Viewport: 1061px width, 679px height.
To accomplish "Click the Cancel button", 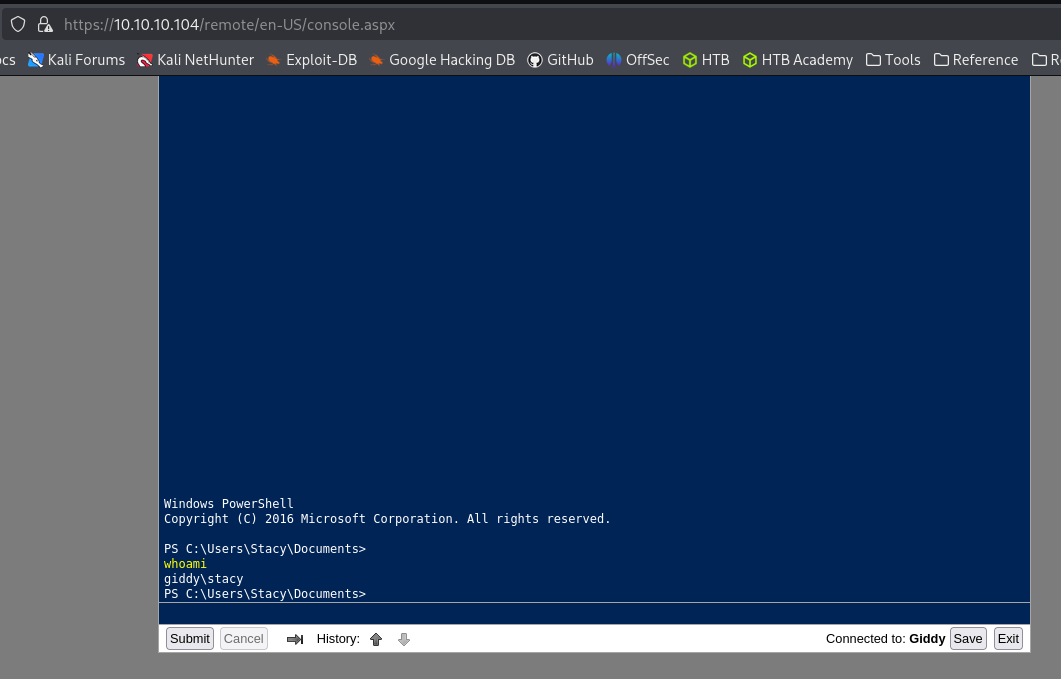I will [244, 638].
